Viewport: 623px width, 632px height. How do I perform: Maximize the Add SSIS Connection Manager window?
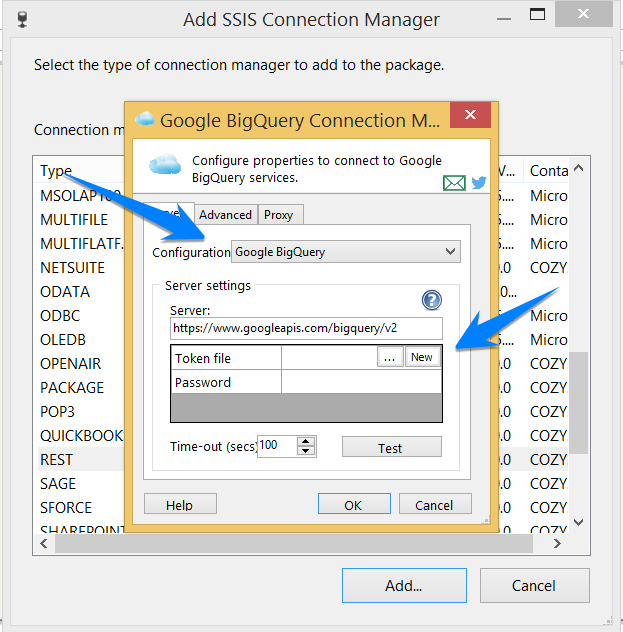(537, 15)
